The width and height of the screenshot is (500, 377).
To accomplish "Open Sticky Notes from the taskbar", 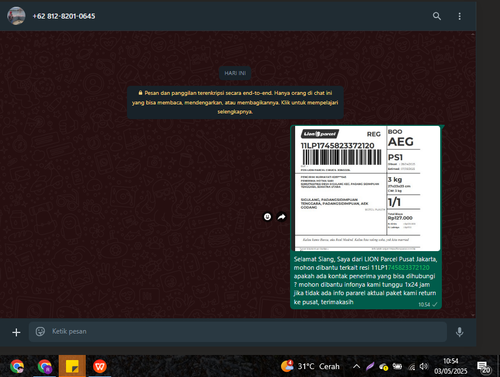I will 72,366.
